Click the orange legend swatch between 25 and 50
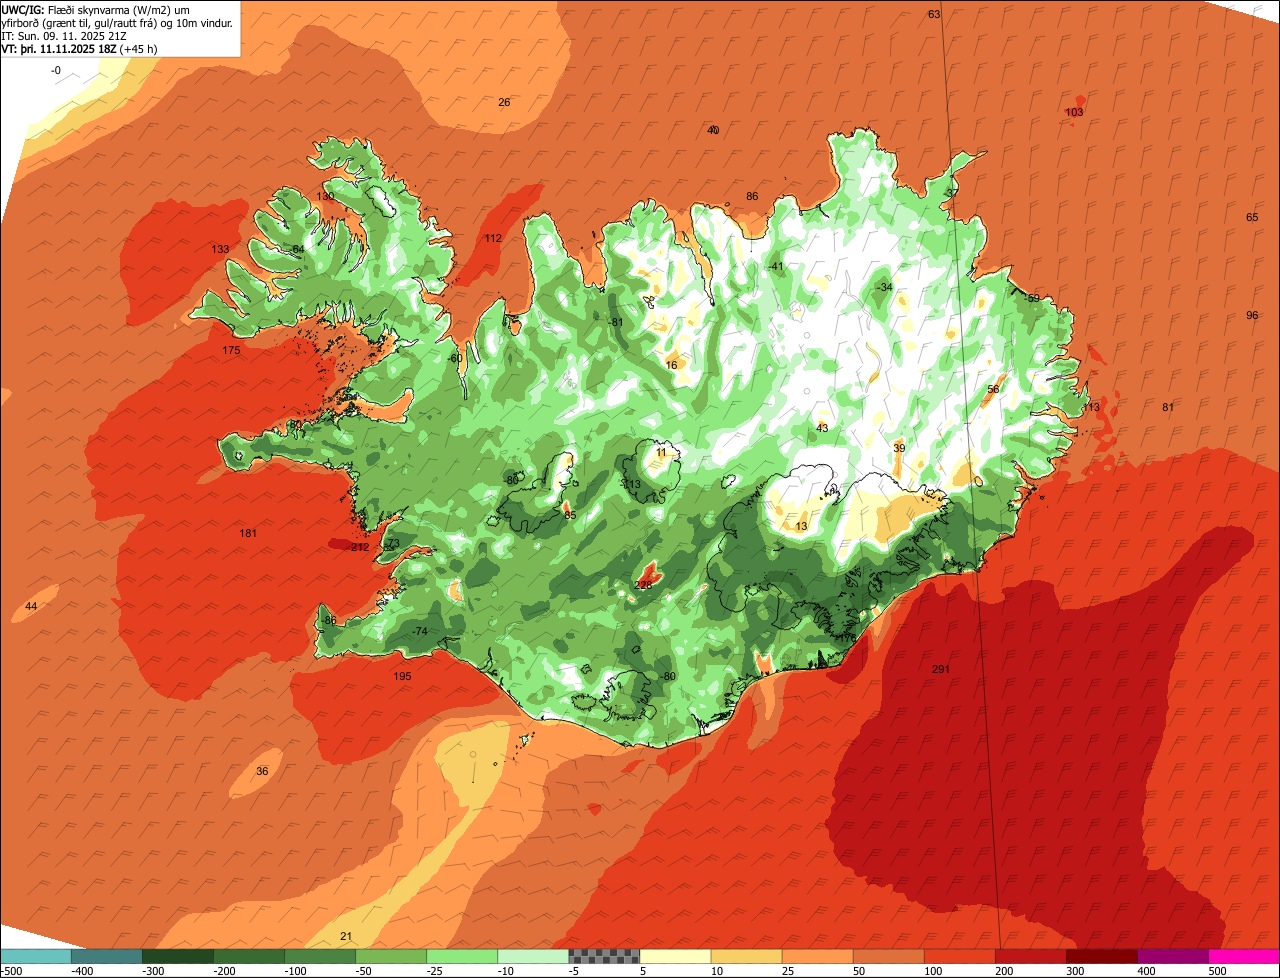 coord(817,956)
